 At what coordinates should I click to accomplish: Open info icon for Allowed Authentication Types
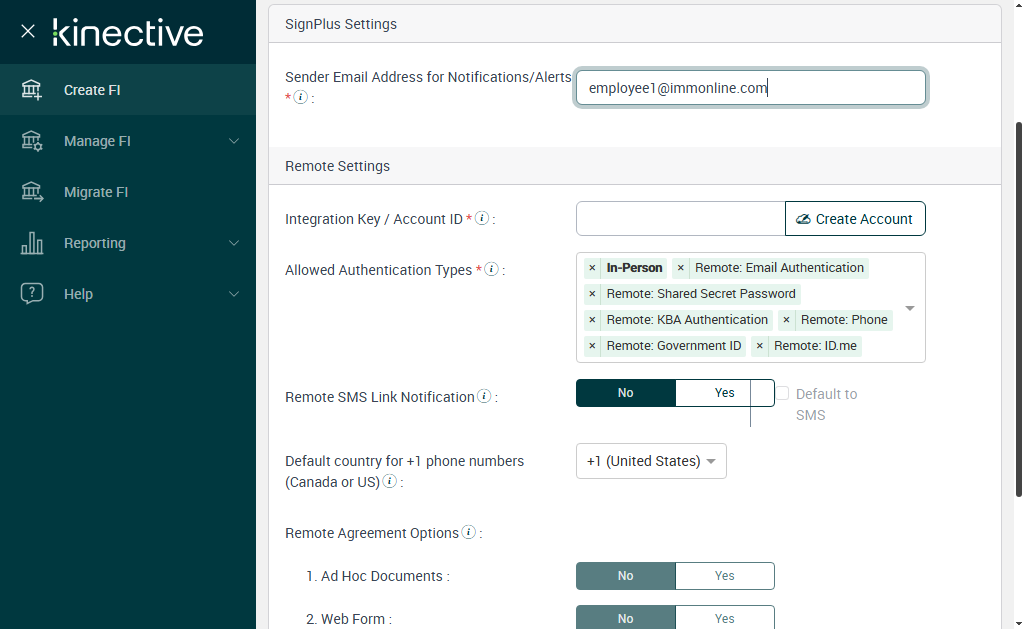tap(492, 269)
